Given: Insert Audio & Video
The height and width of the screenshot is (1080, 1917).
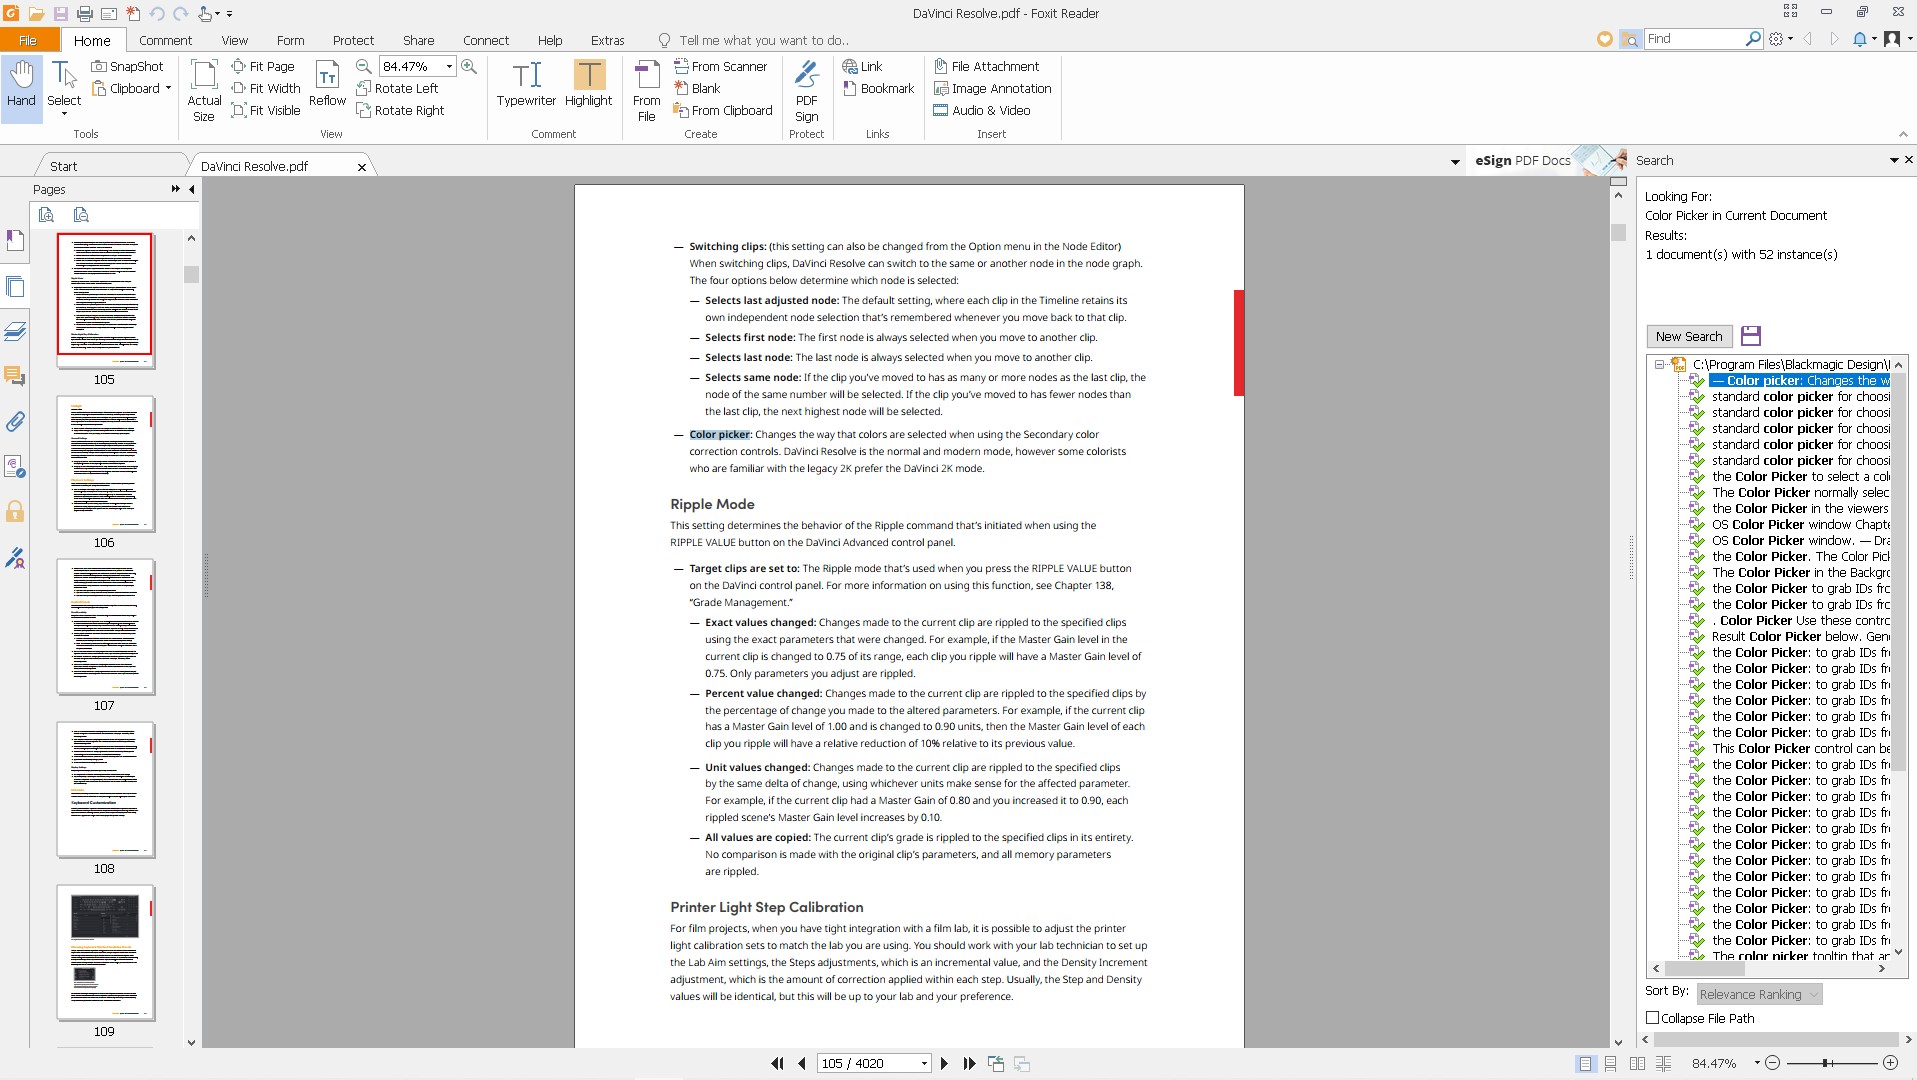Looking at the screenshot, I should coord(981,110).
